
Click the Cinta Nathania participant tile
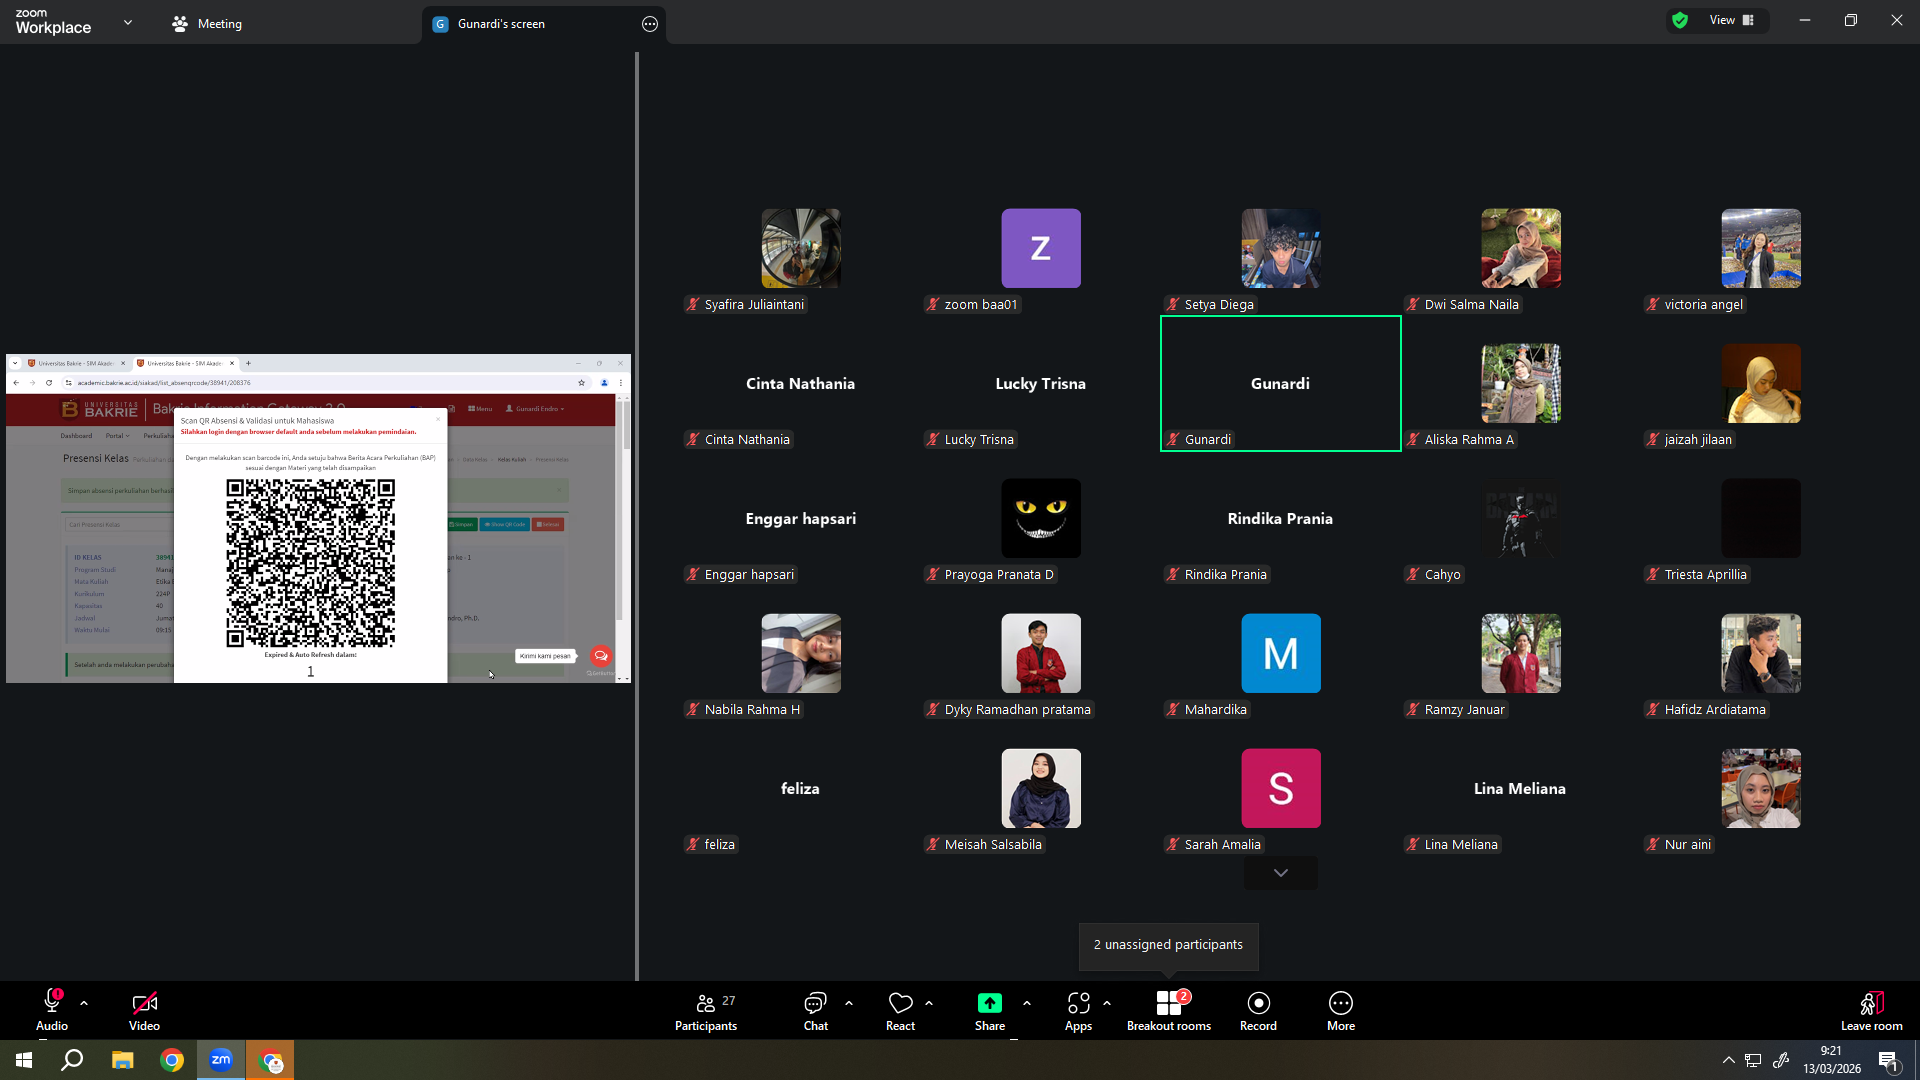[800, 384]
